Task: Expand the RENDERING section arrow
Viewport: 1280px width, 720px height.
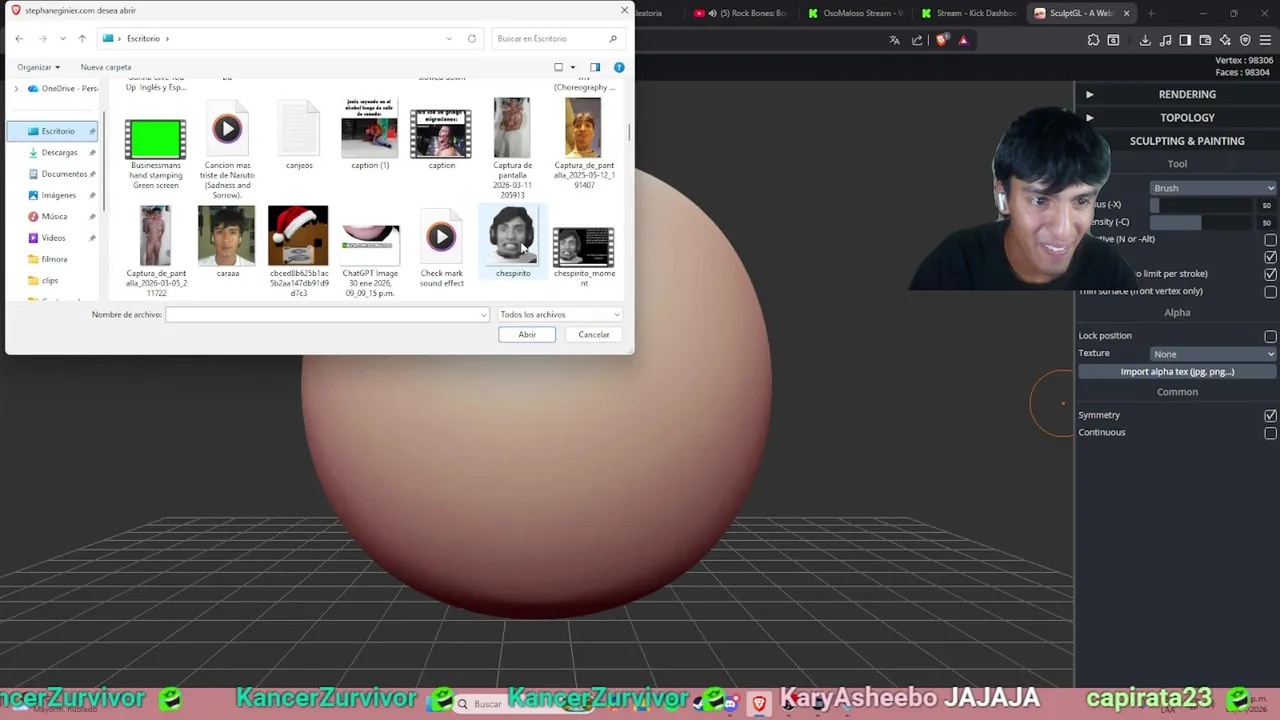Action: pyautogui.click(x=1090, y=94)
